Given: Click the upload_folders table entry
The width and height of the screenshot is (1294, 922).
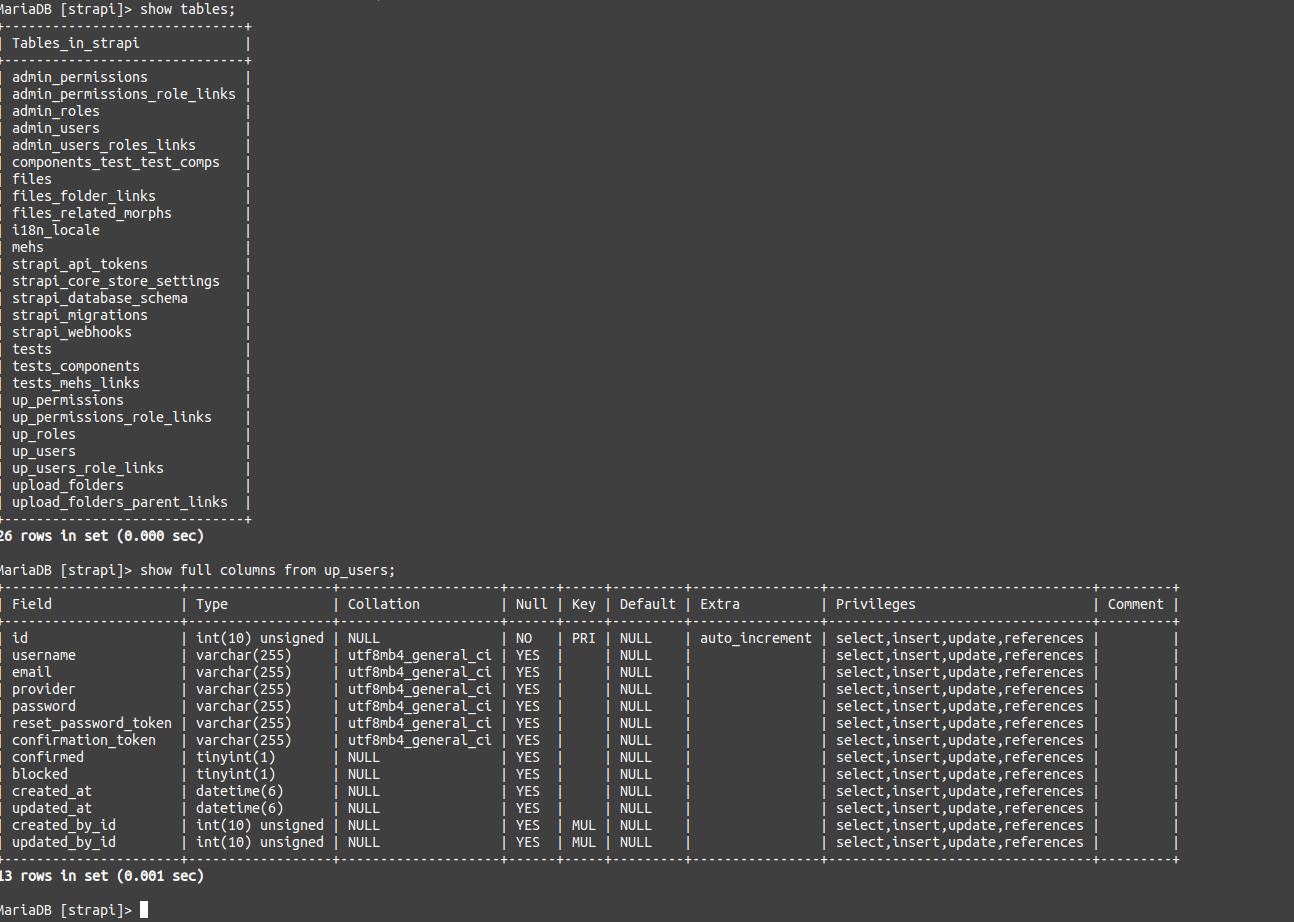Looking at the screenshot, I should pos(67,485).
